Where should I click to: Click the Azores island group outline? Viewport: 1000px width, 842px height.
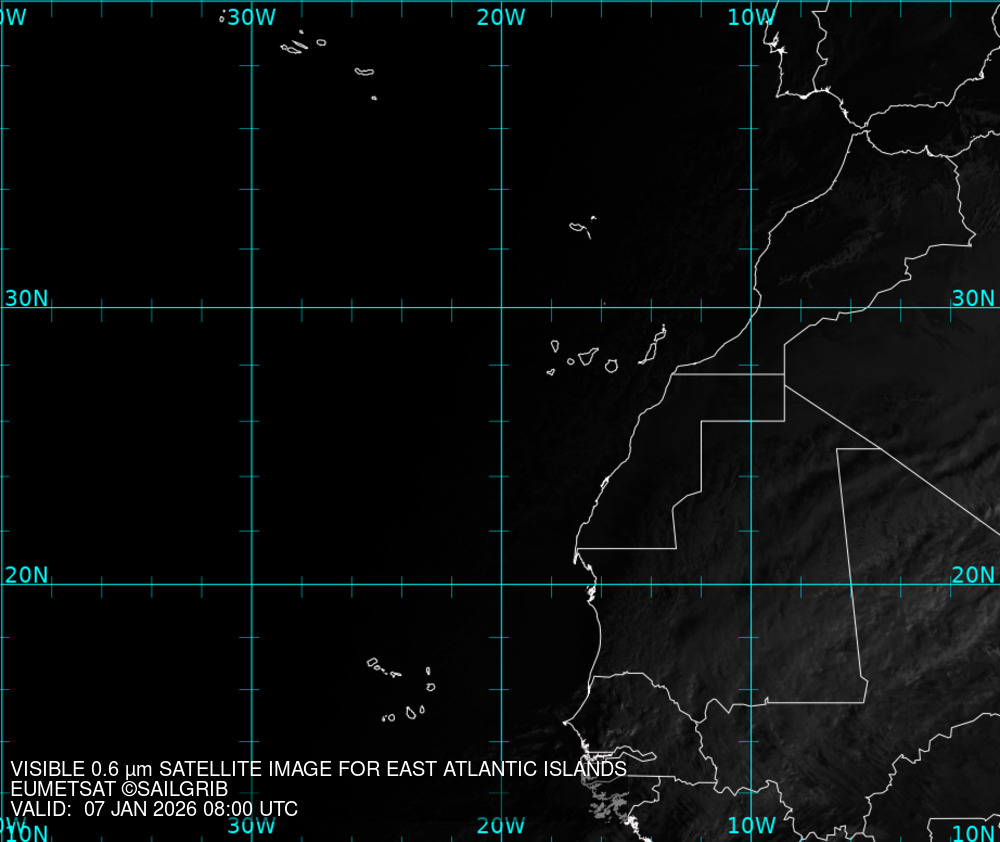tap(296, 46)
